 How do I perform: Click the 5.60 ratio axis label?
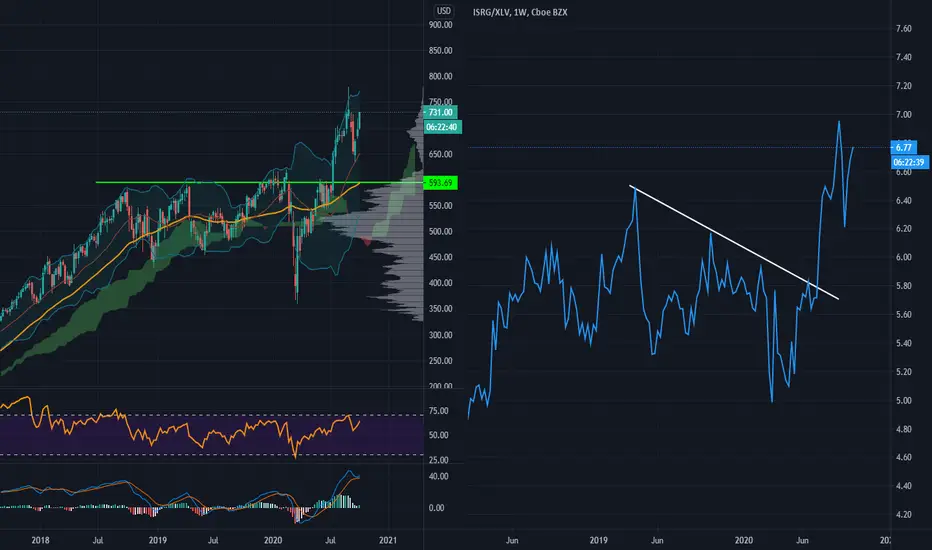(x=903, y=315)
